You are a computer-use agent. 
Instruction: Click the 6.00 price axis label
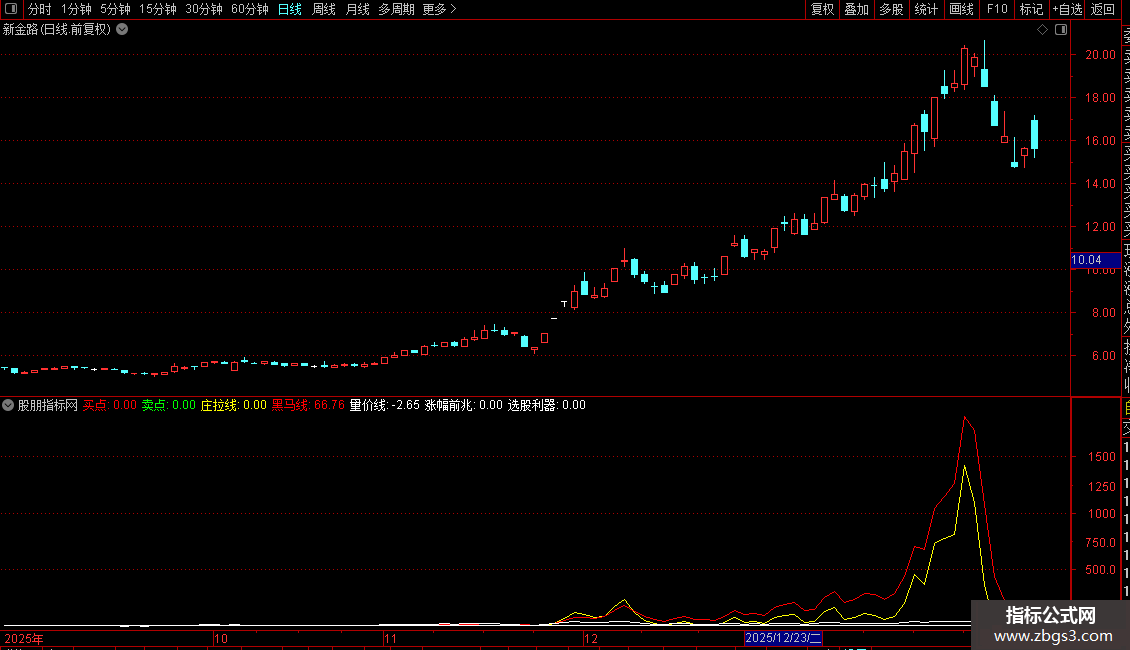tap(1103, 356)
